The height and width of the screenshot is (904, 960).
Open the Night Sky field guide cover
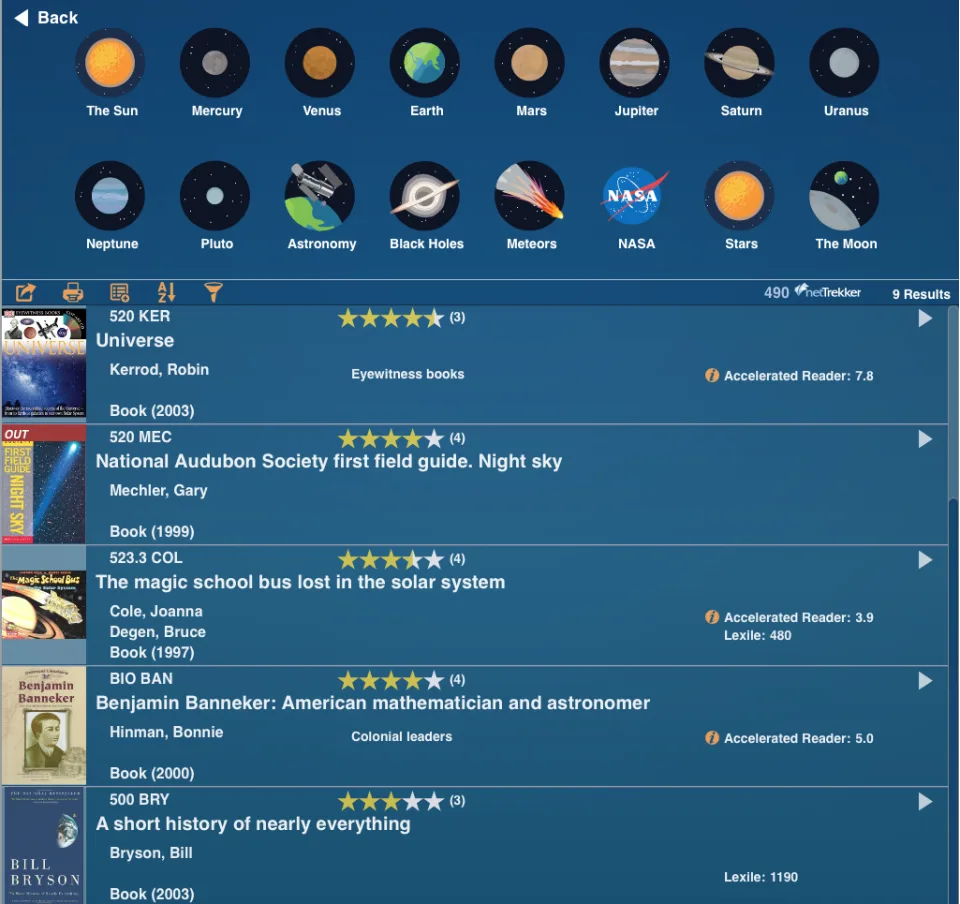pos(44,485)
